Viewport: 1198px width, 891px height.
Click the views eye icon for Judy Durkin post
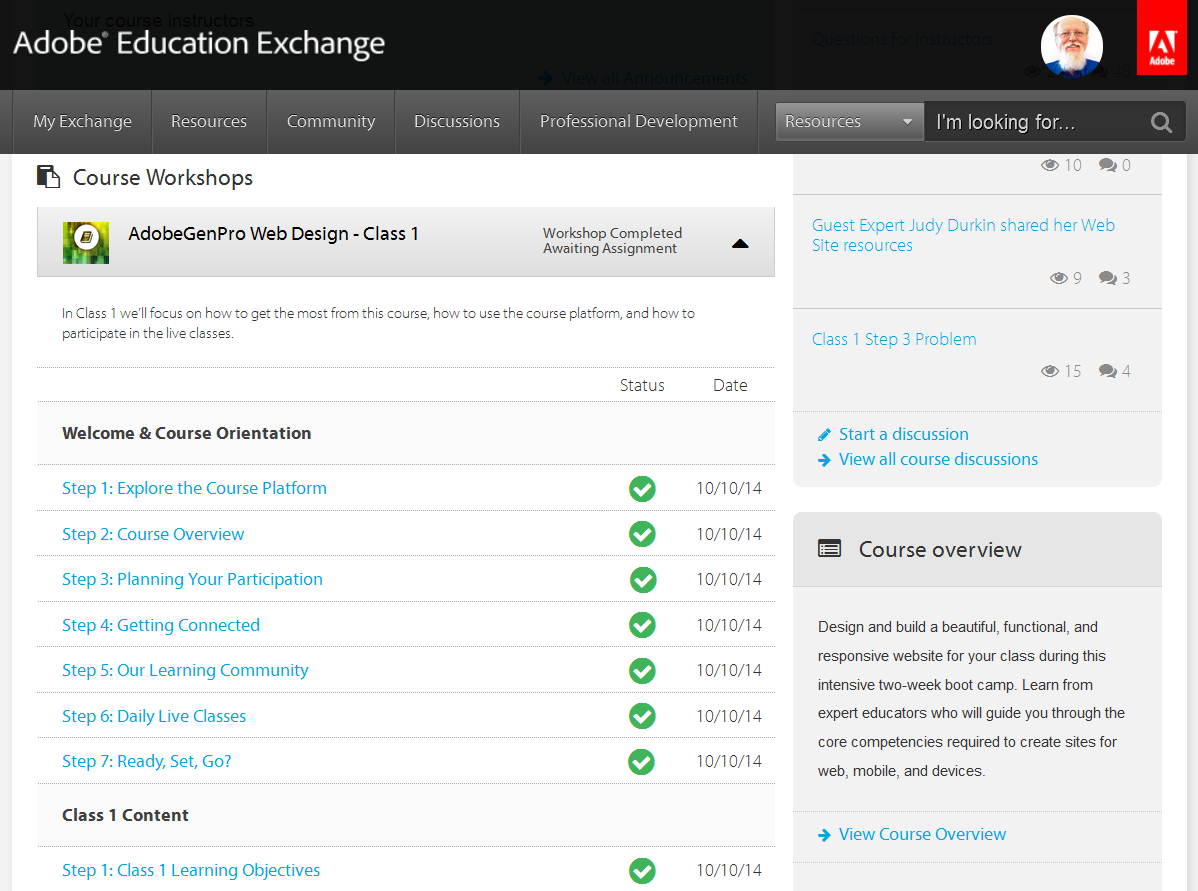click(x=1059, y=278)
